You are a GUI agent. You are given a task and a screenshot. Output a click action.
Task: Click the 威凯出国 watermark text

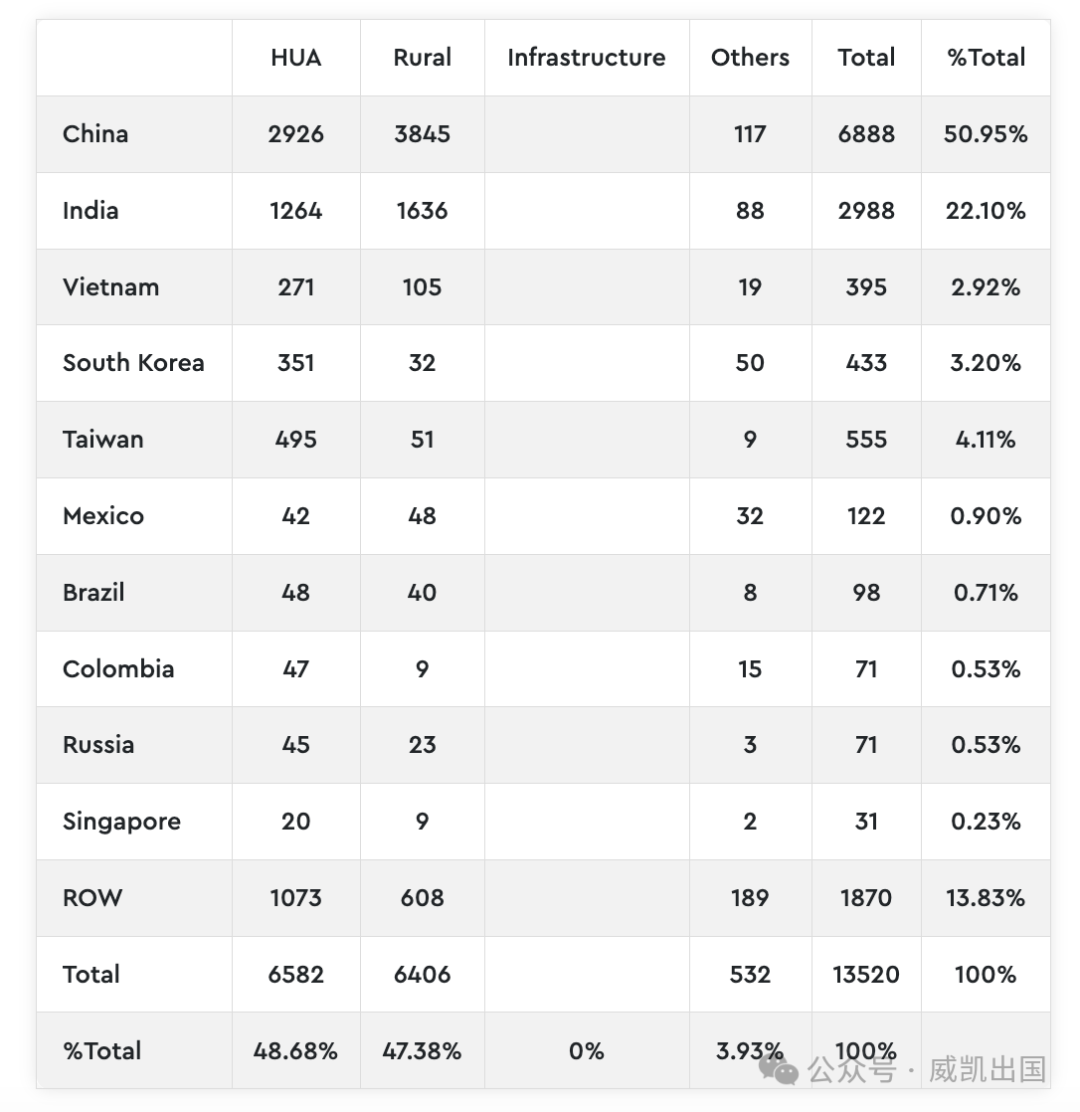(987, 1069)
